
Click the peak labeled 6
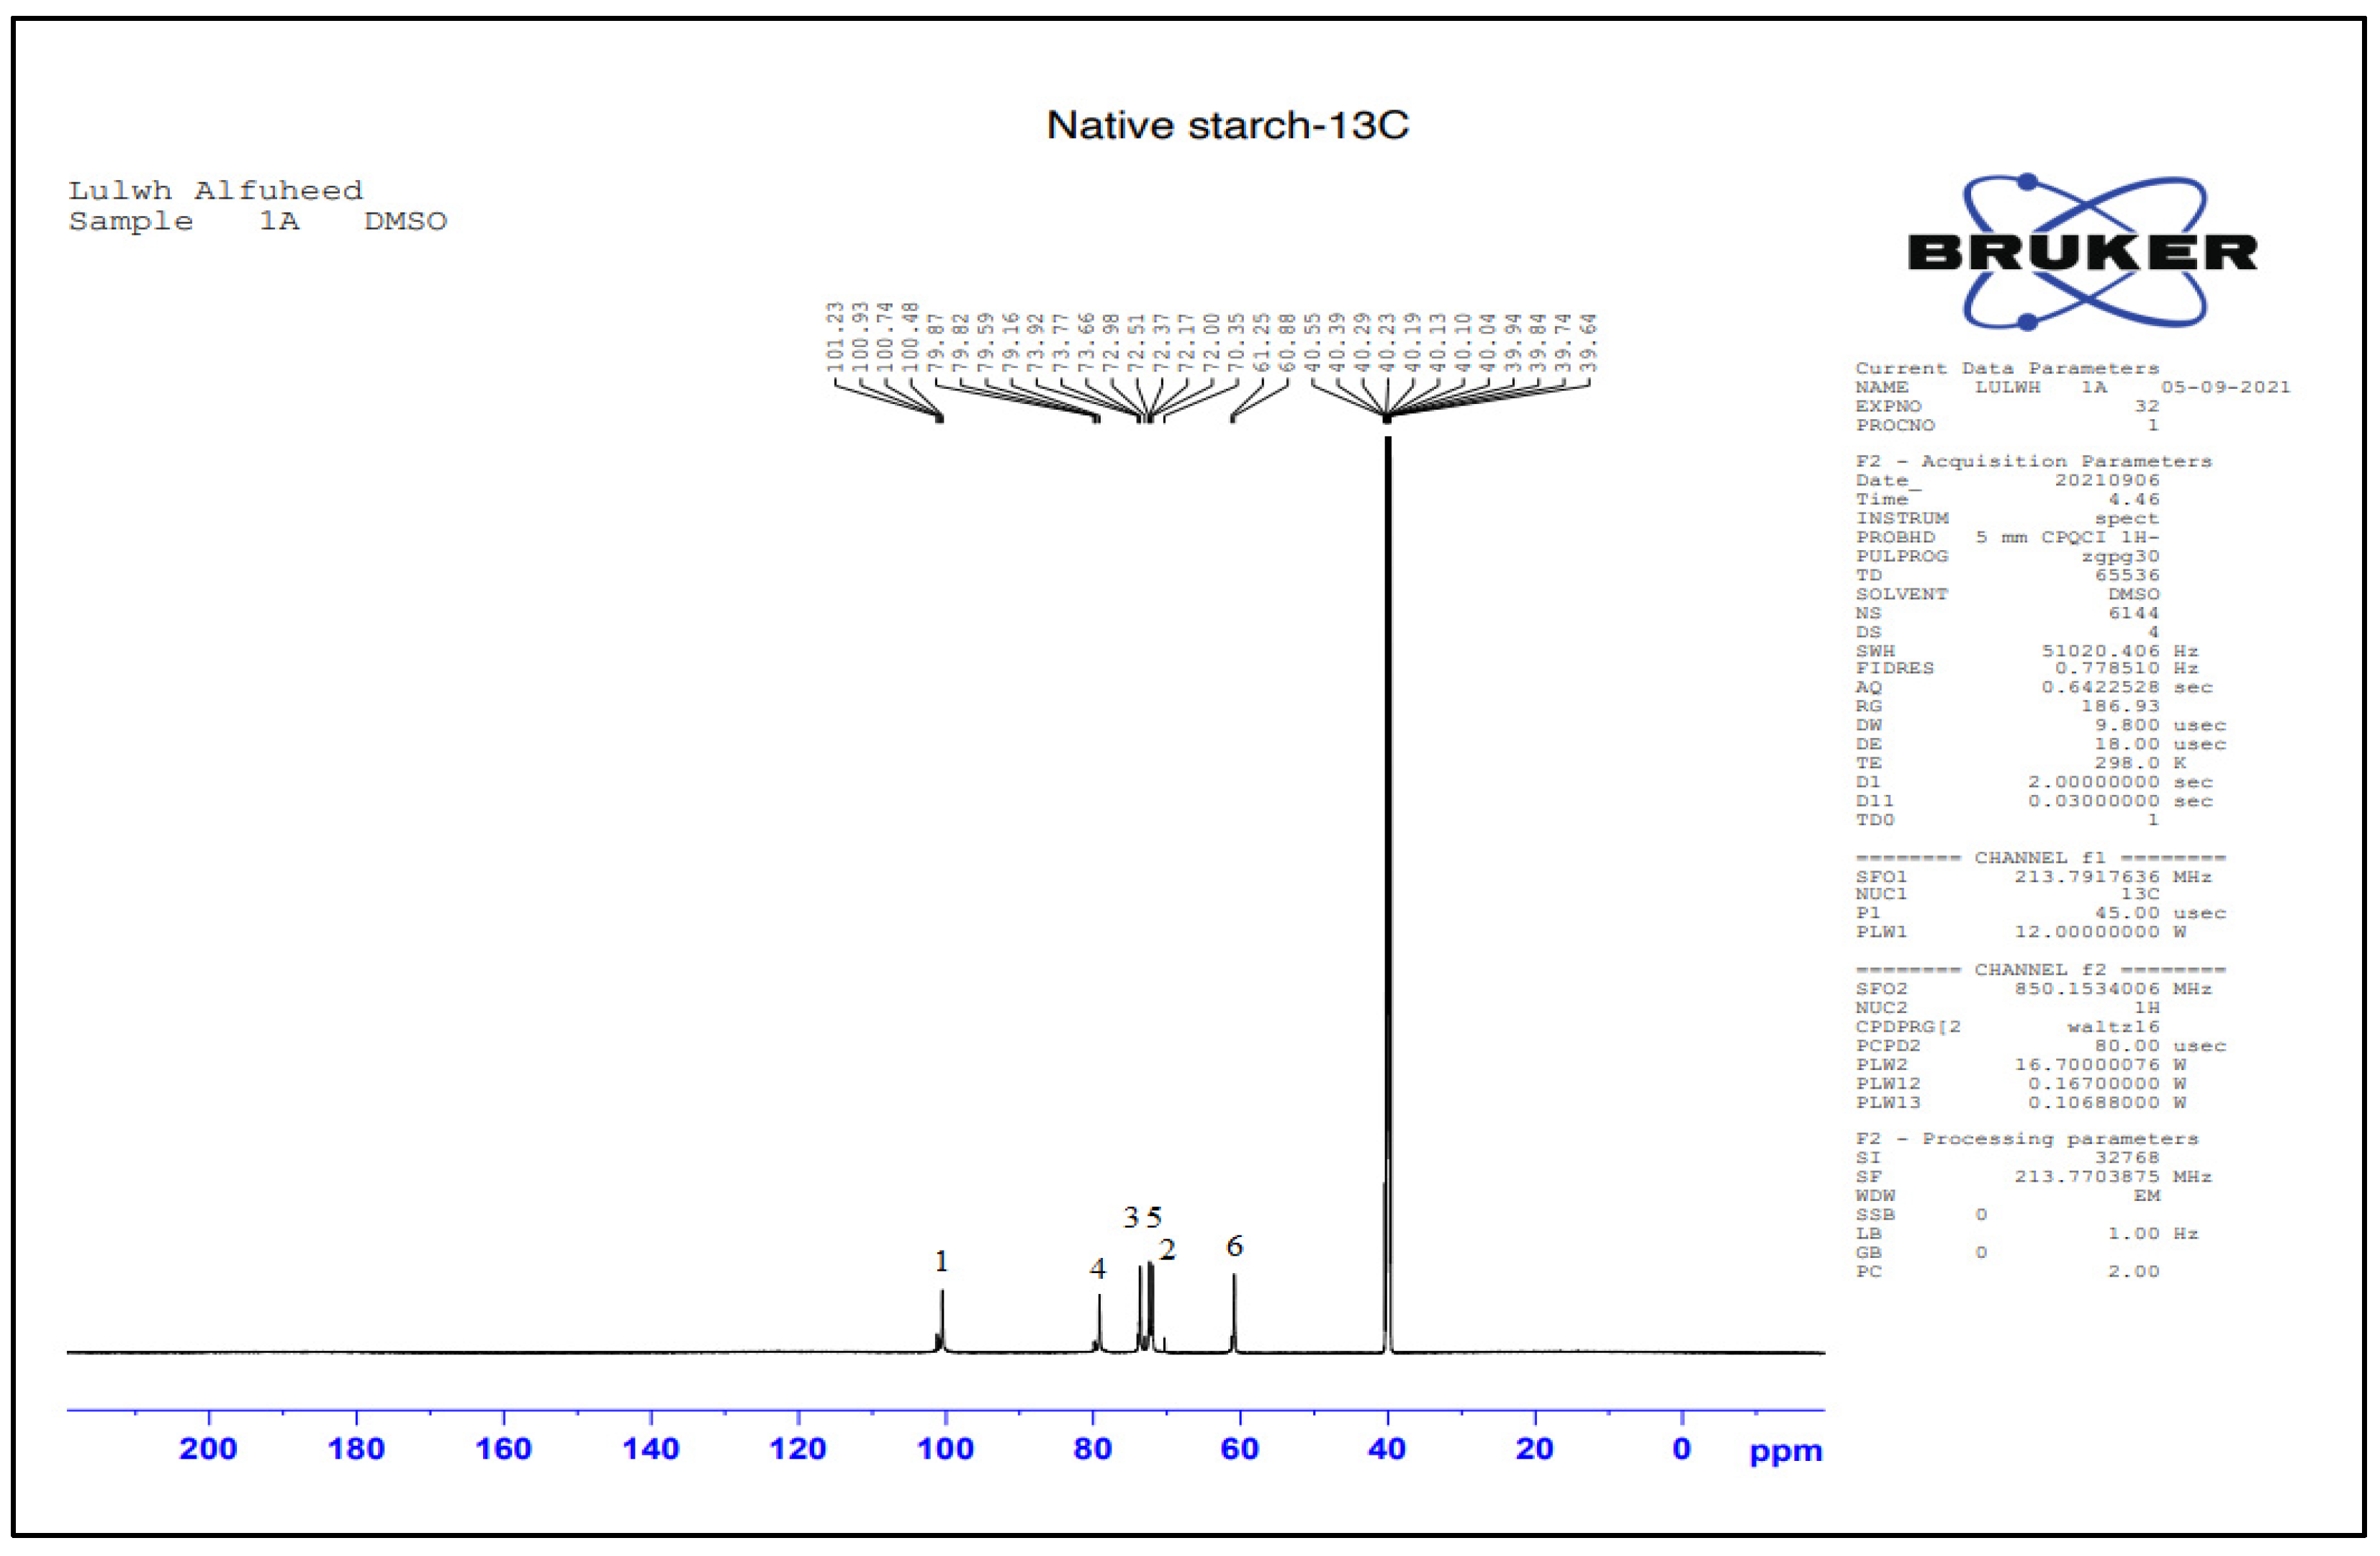pos(1234,1310)
